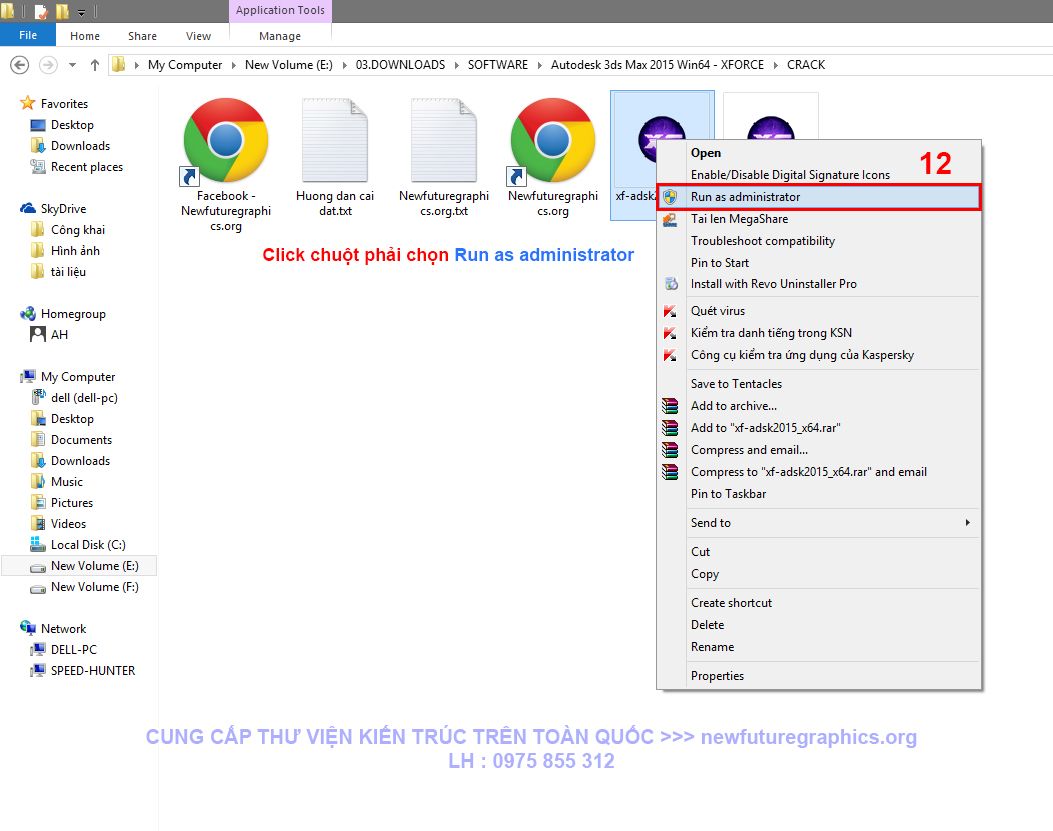Click the Revo Uninstaller icon in menu
The width and height of the screenshot is (1053, 831).
(x=671, y=283)
